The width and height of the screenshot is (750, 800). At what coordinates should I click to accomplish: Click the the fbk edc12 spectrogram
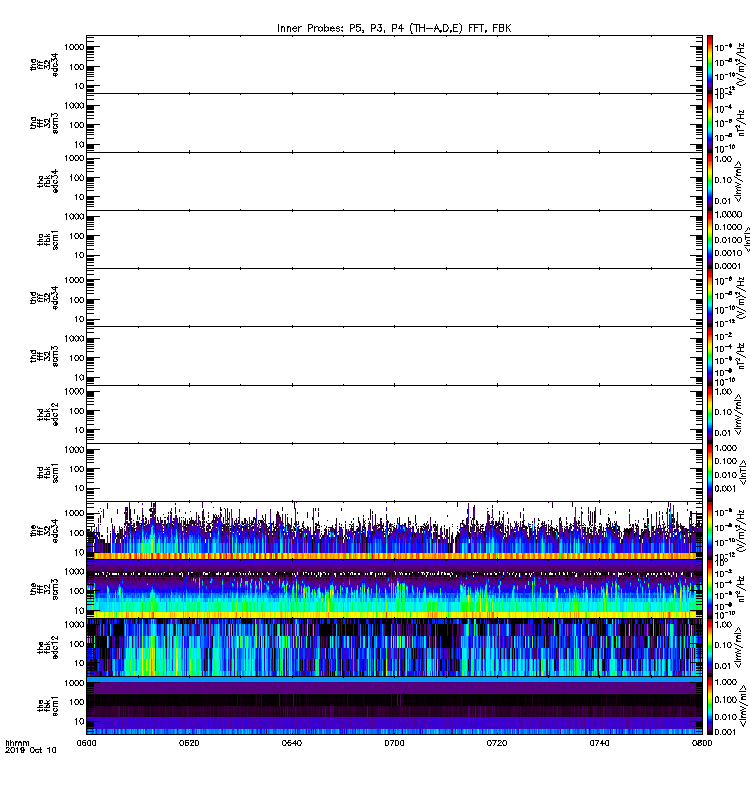coord(394,647)
